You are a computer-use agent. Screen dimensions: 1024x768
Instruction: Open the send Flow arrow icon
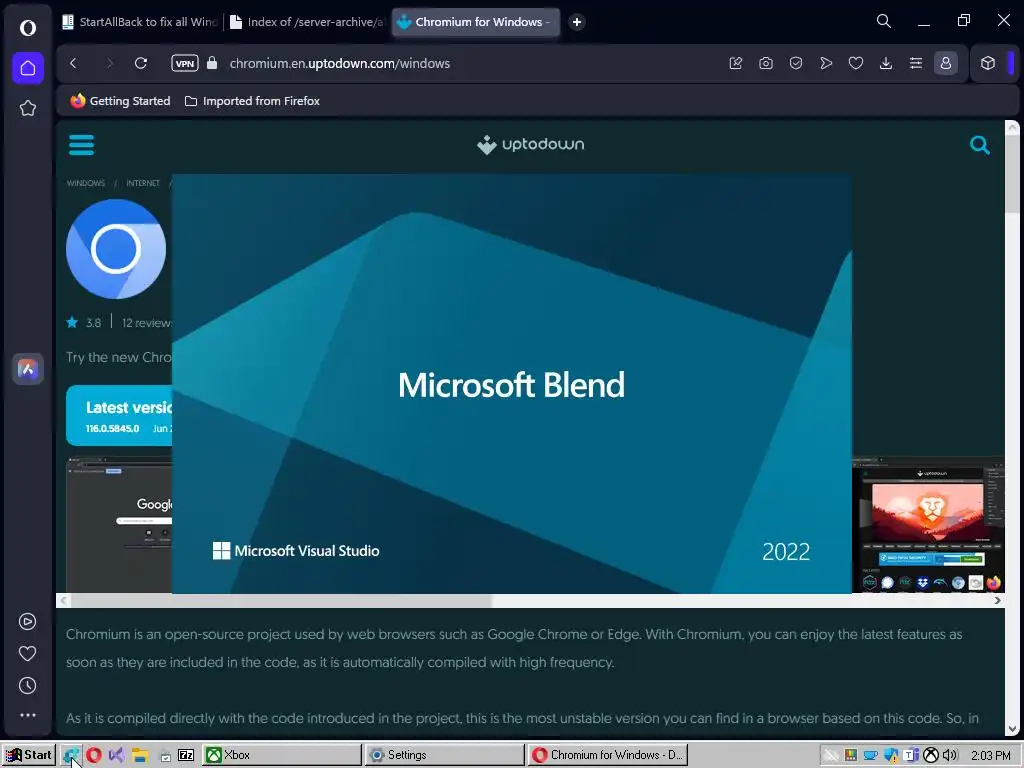pos(825,63)
